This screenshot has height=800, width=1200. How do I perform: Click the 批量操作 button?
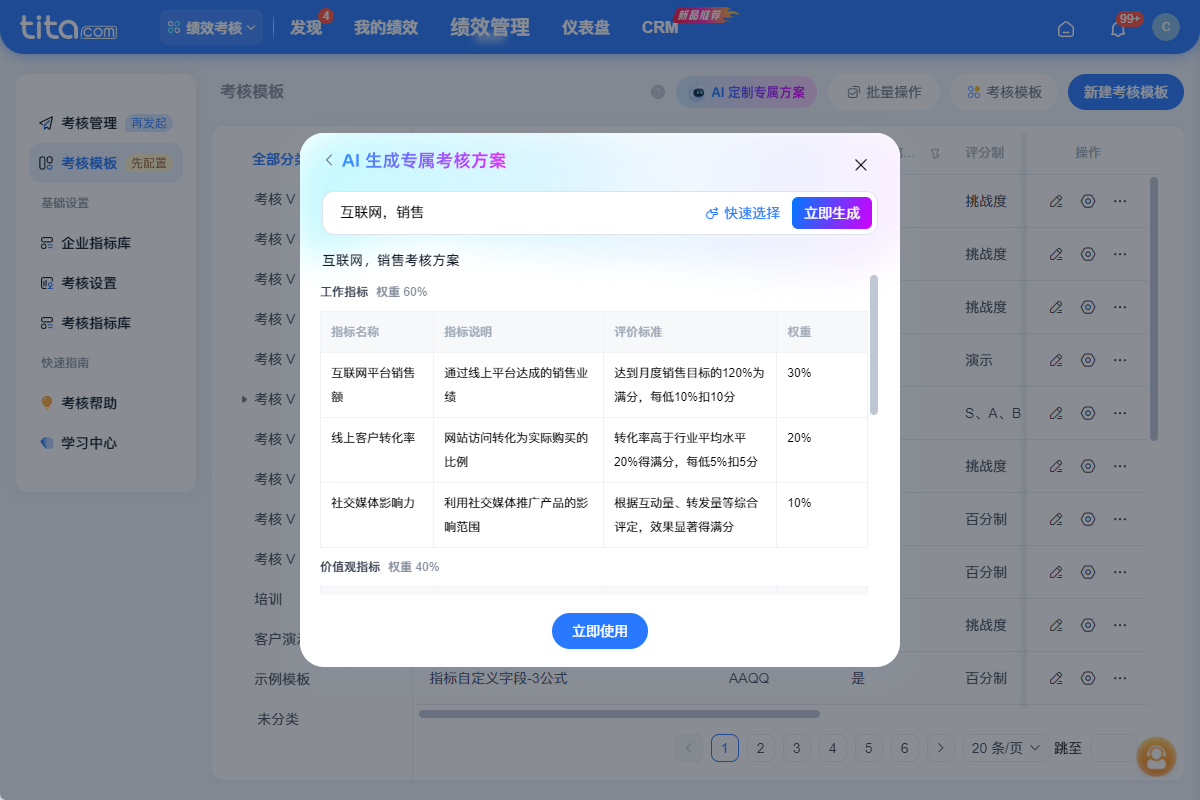(883, 92)
